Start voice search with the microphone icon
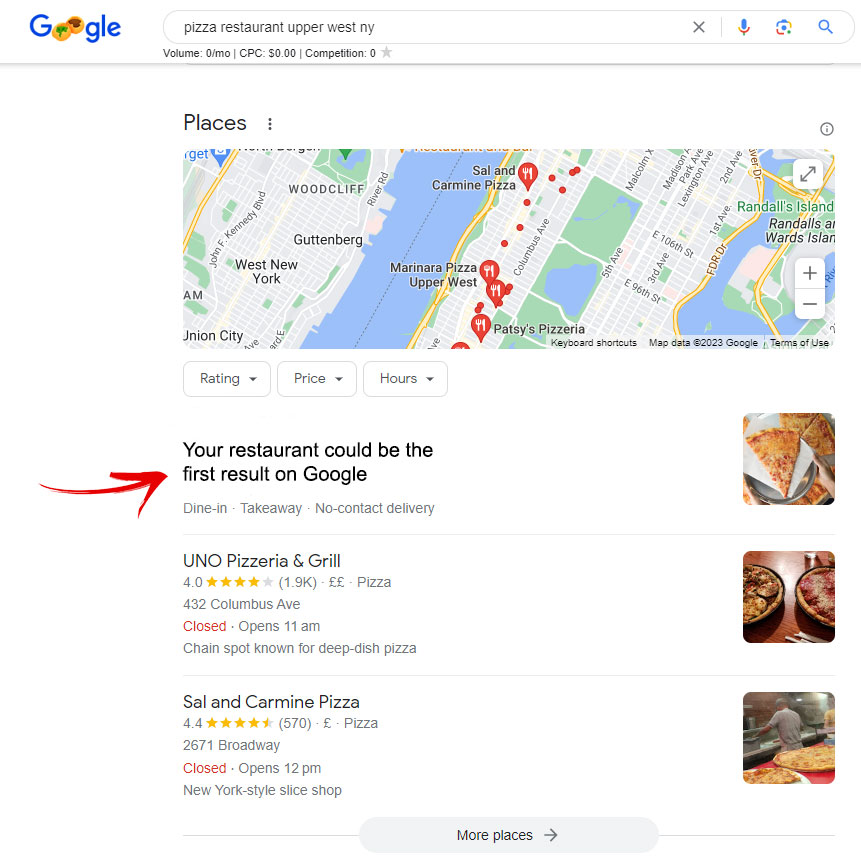Screen dimensions: 861x860 (x=743, y=27)
